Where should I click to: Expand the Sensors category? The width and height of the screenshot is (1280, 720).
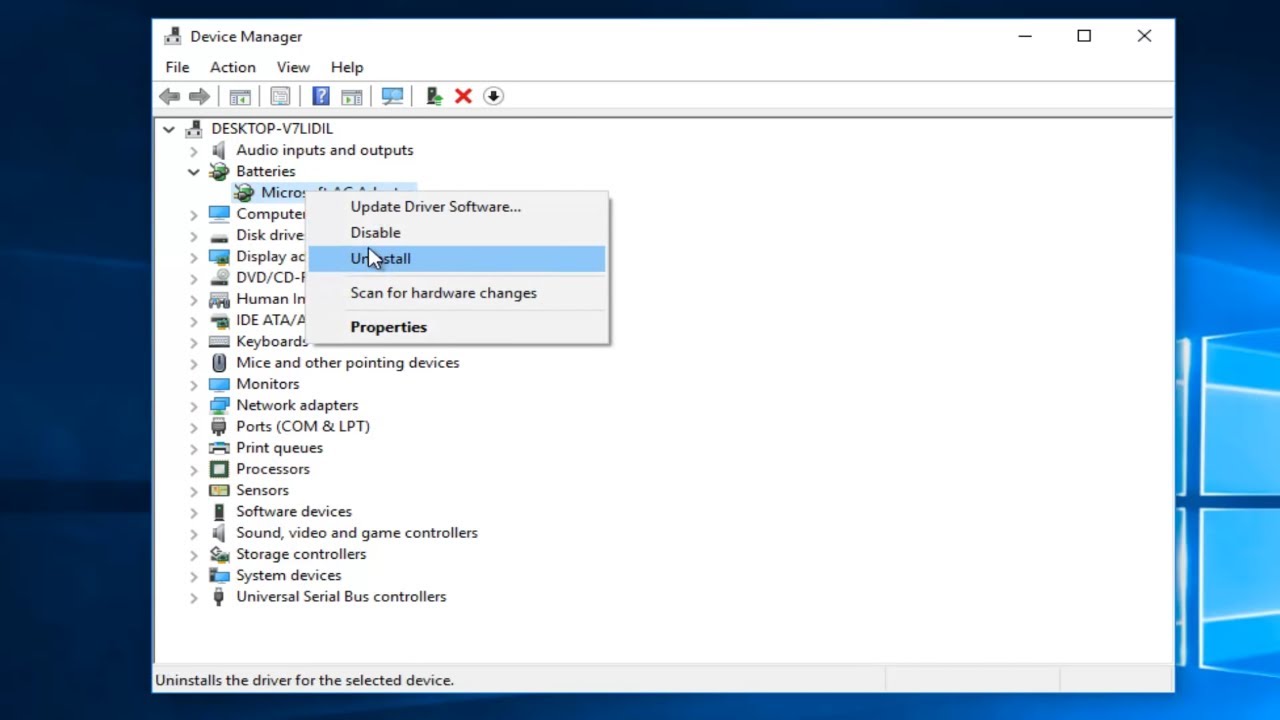point(193,491)
